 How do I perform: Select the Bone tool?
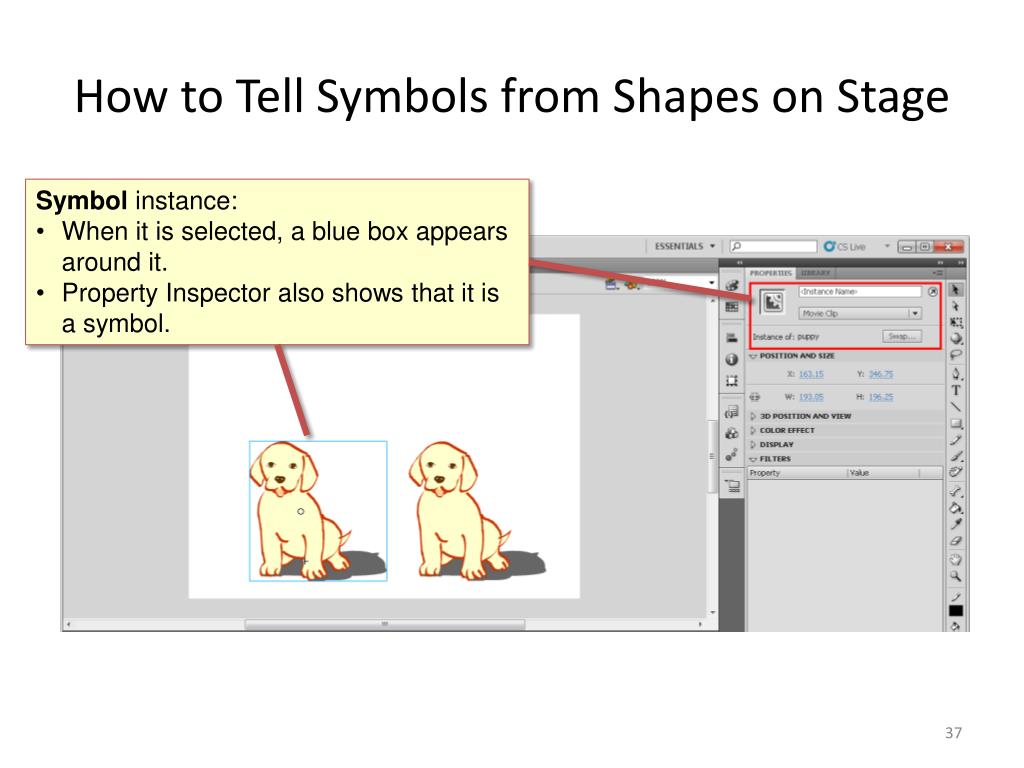coord(955,491)
